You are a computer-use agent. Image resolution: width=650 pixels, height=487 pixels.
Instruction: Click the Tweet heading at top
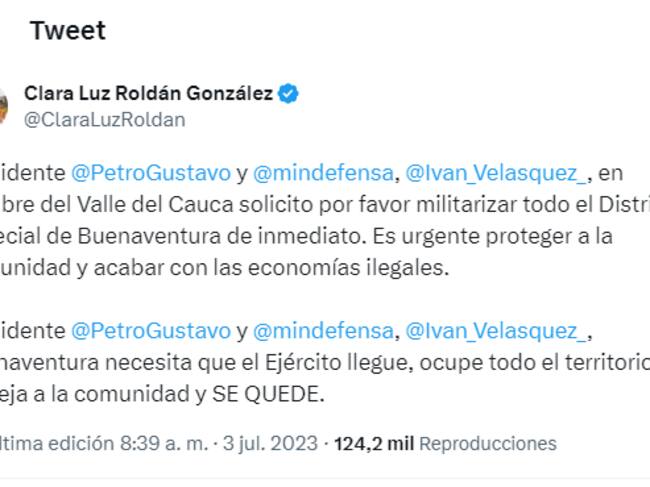[x=67, y=31]
